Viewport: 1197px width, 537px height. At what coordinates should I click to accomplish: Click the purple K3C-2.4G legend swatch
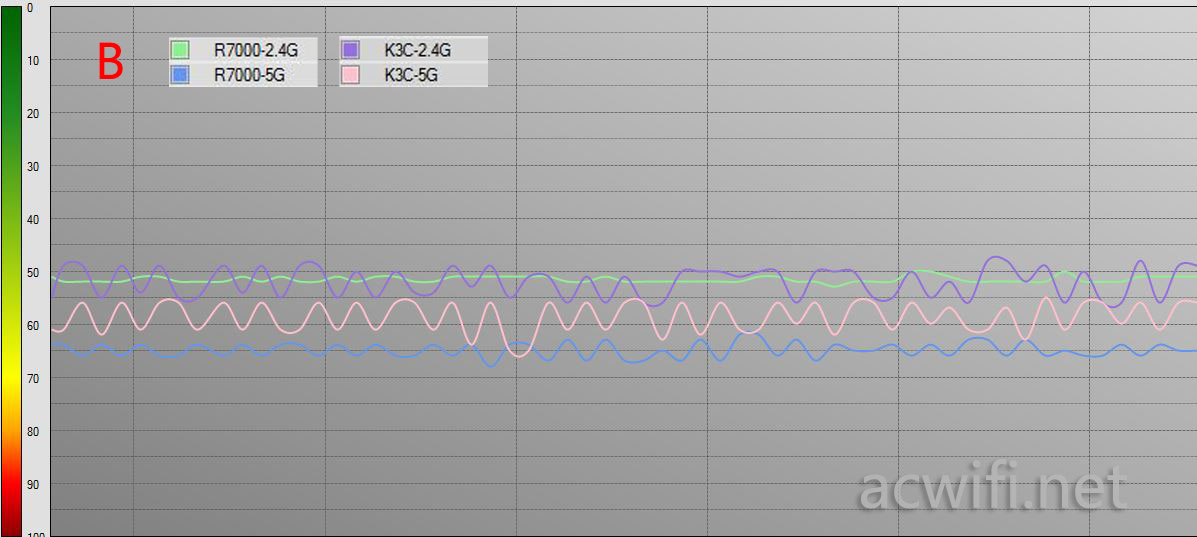tap(350, 50)
